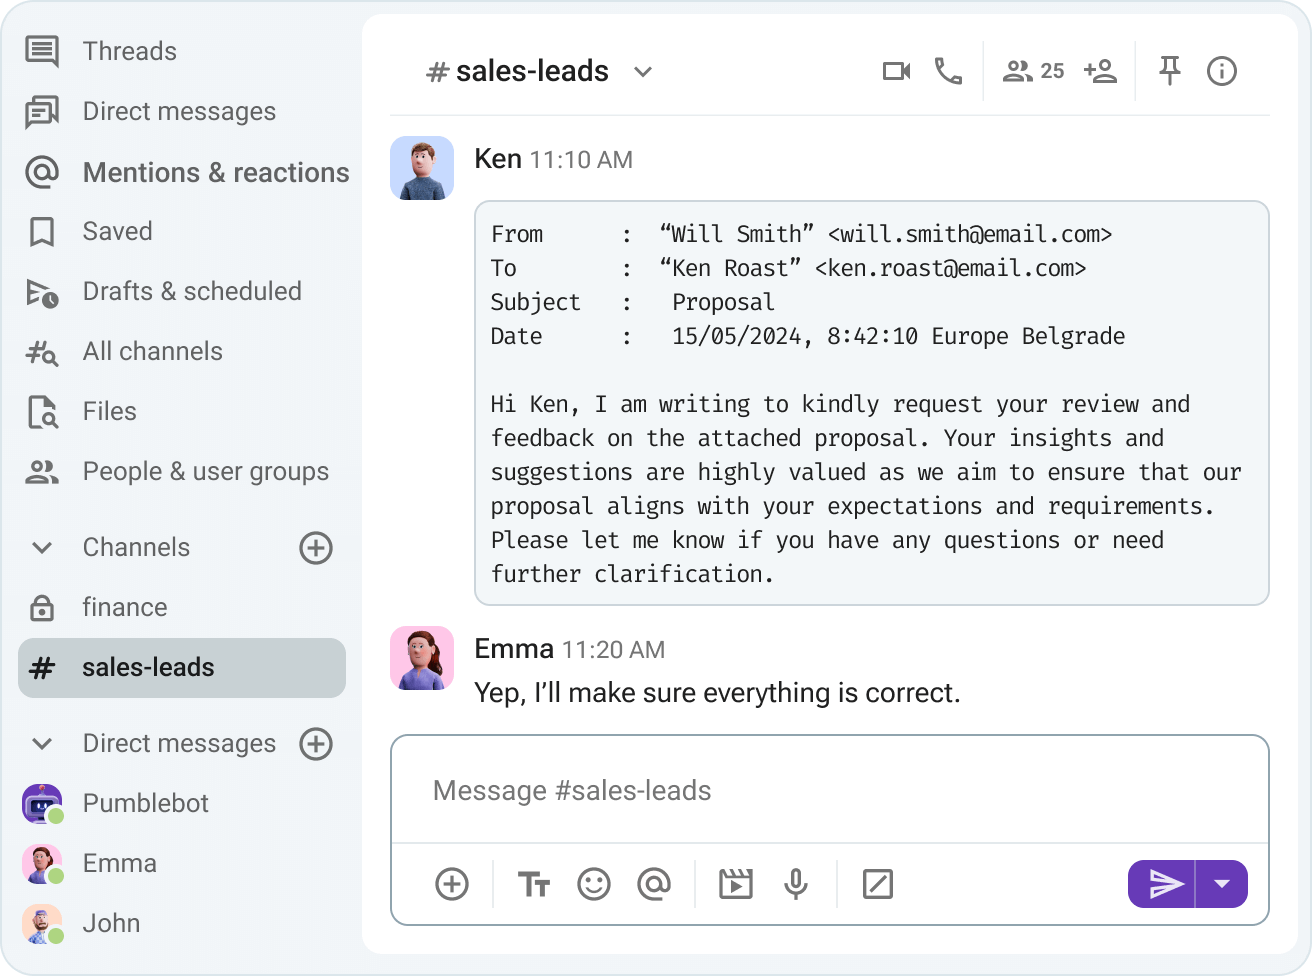Image resolution: width=1312 pixels, height=976 pixels.
Task: Open the emoji picker in composer
Action: 594,884
